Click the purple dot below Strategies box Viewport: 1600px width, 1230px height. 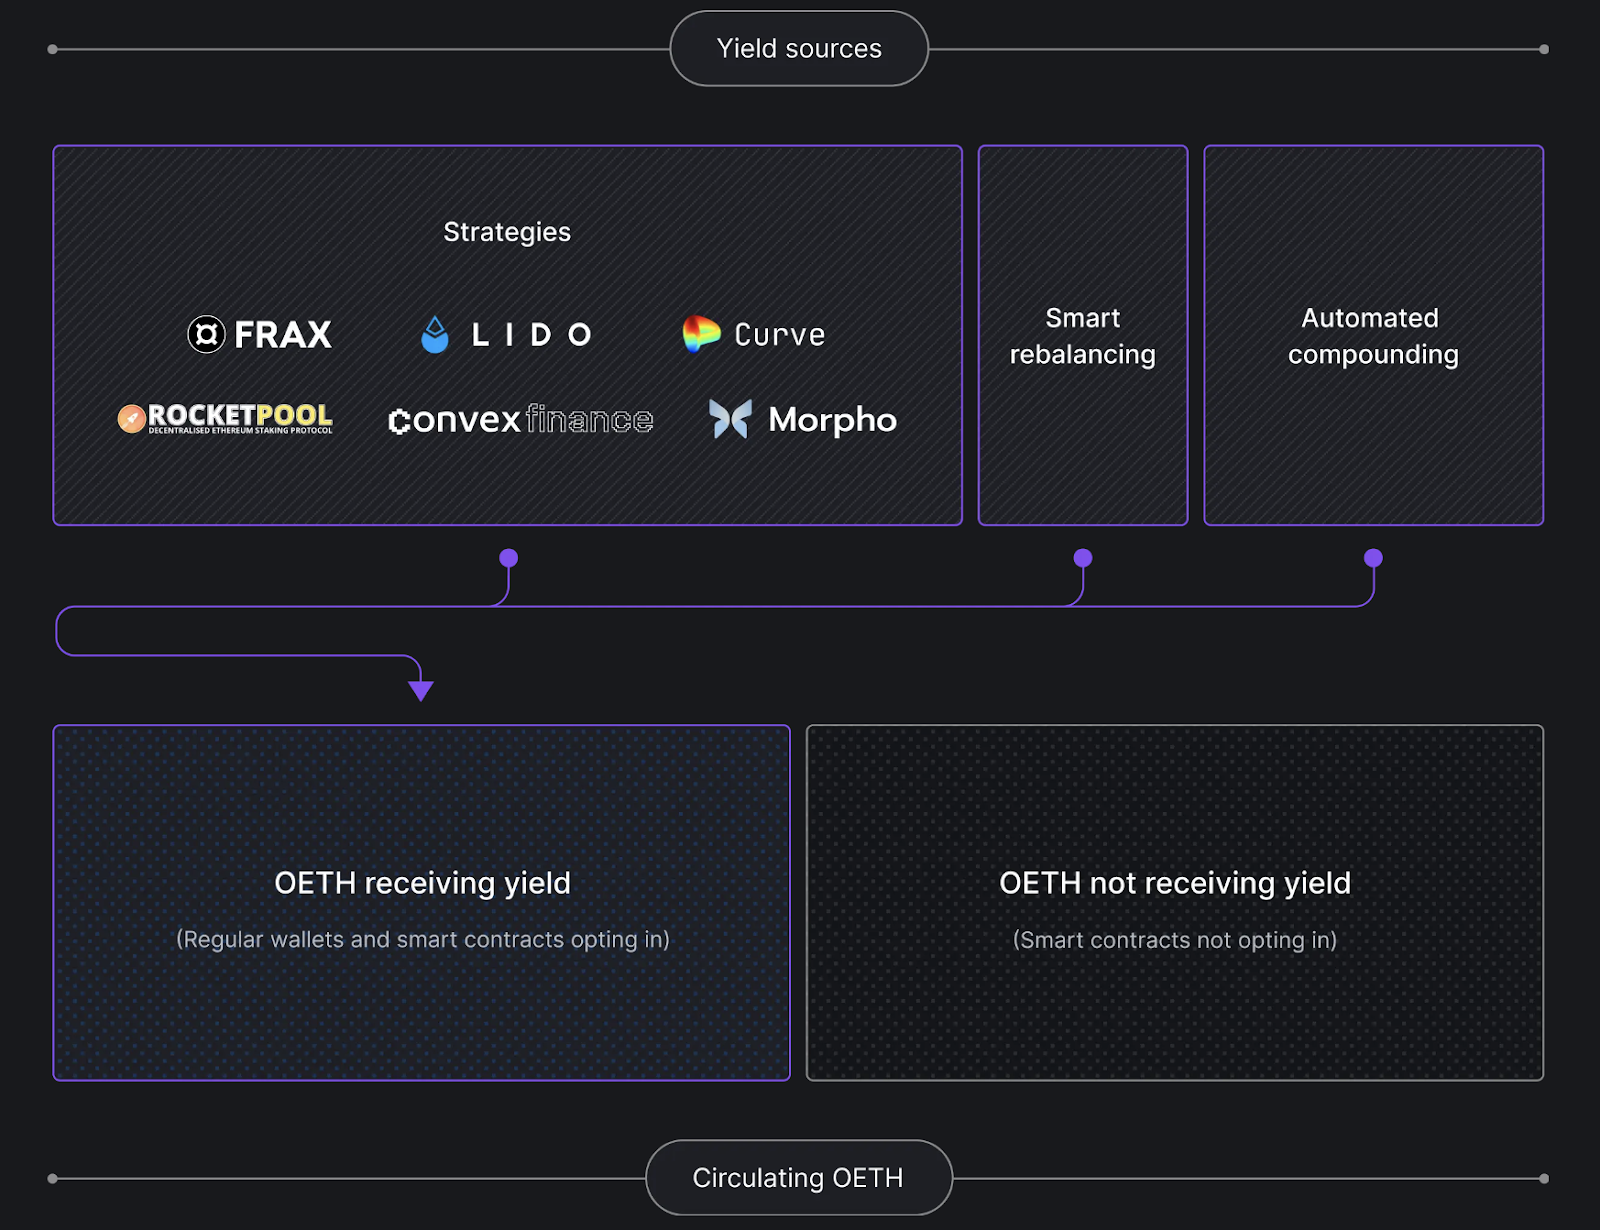click(x=508, y=558)
